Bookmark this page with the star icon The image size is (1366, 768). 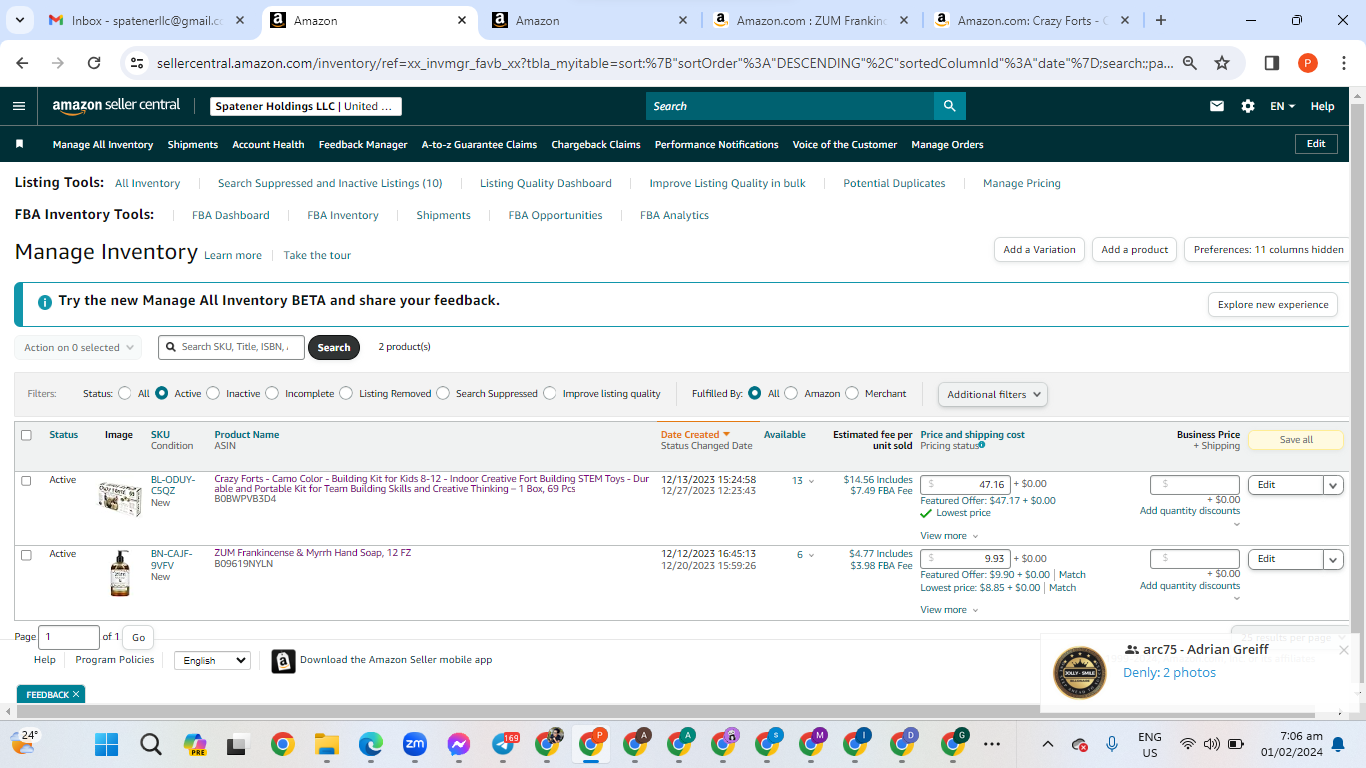click(x=1222, y=63)
